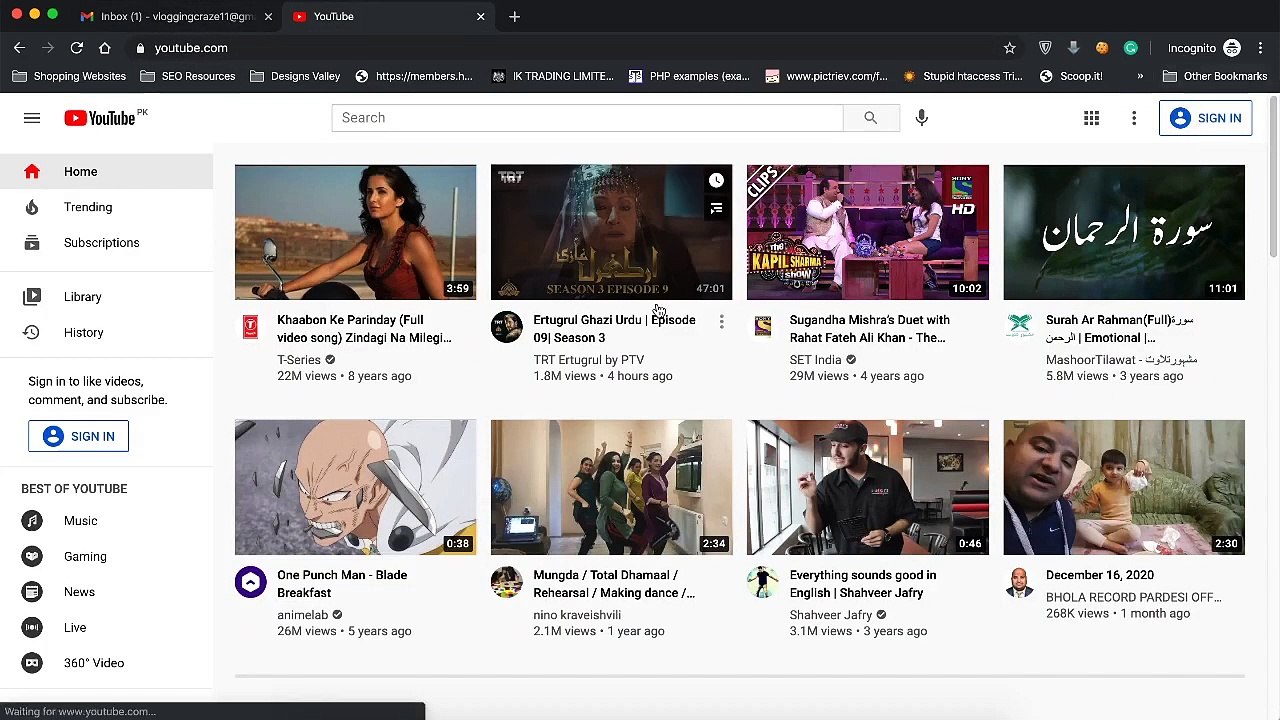Open YouTube settings three-dot menu
Viewport: 1280px width, 720px height.
point(1134,118)
